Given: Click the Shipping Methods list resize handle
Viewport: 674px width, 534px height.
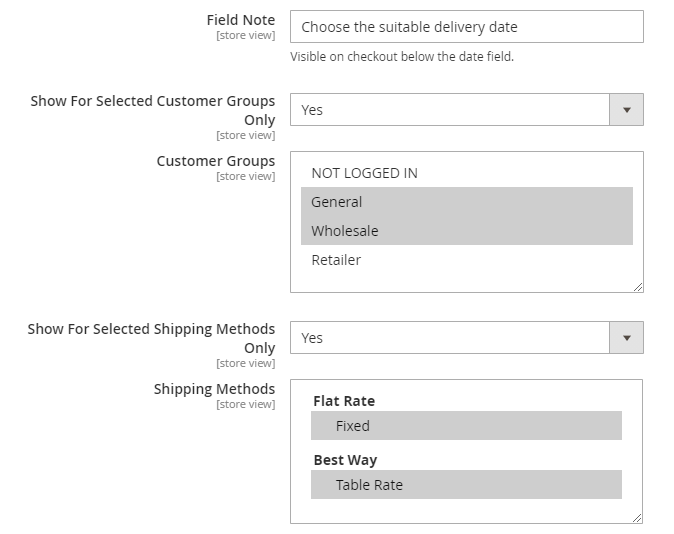Looking at the screenshot, I should (x=637, y=517).
